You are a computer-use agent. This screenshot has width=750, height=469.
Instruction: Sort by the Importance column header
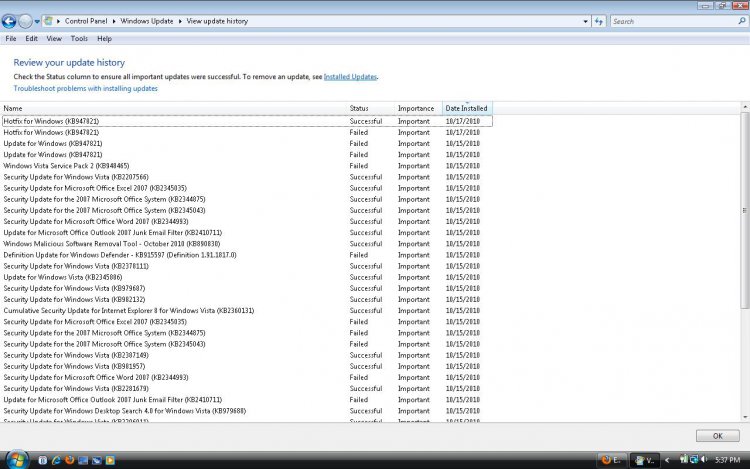tap(419, 109)
